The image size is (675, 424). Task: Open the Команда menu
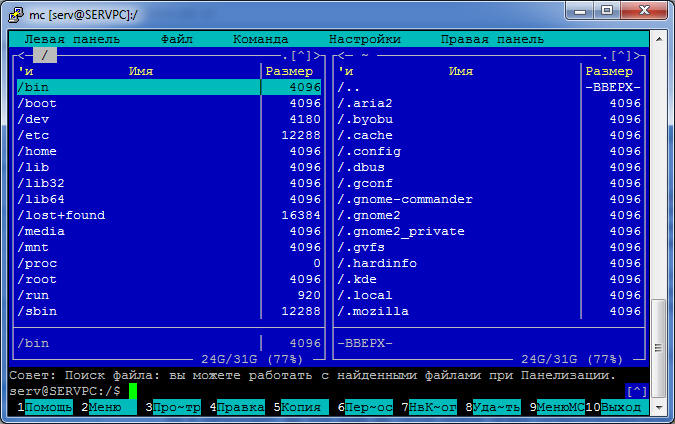pos(260,39)
